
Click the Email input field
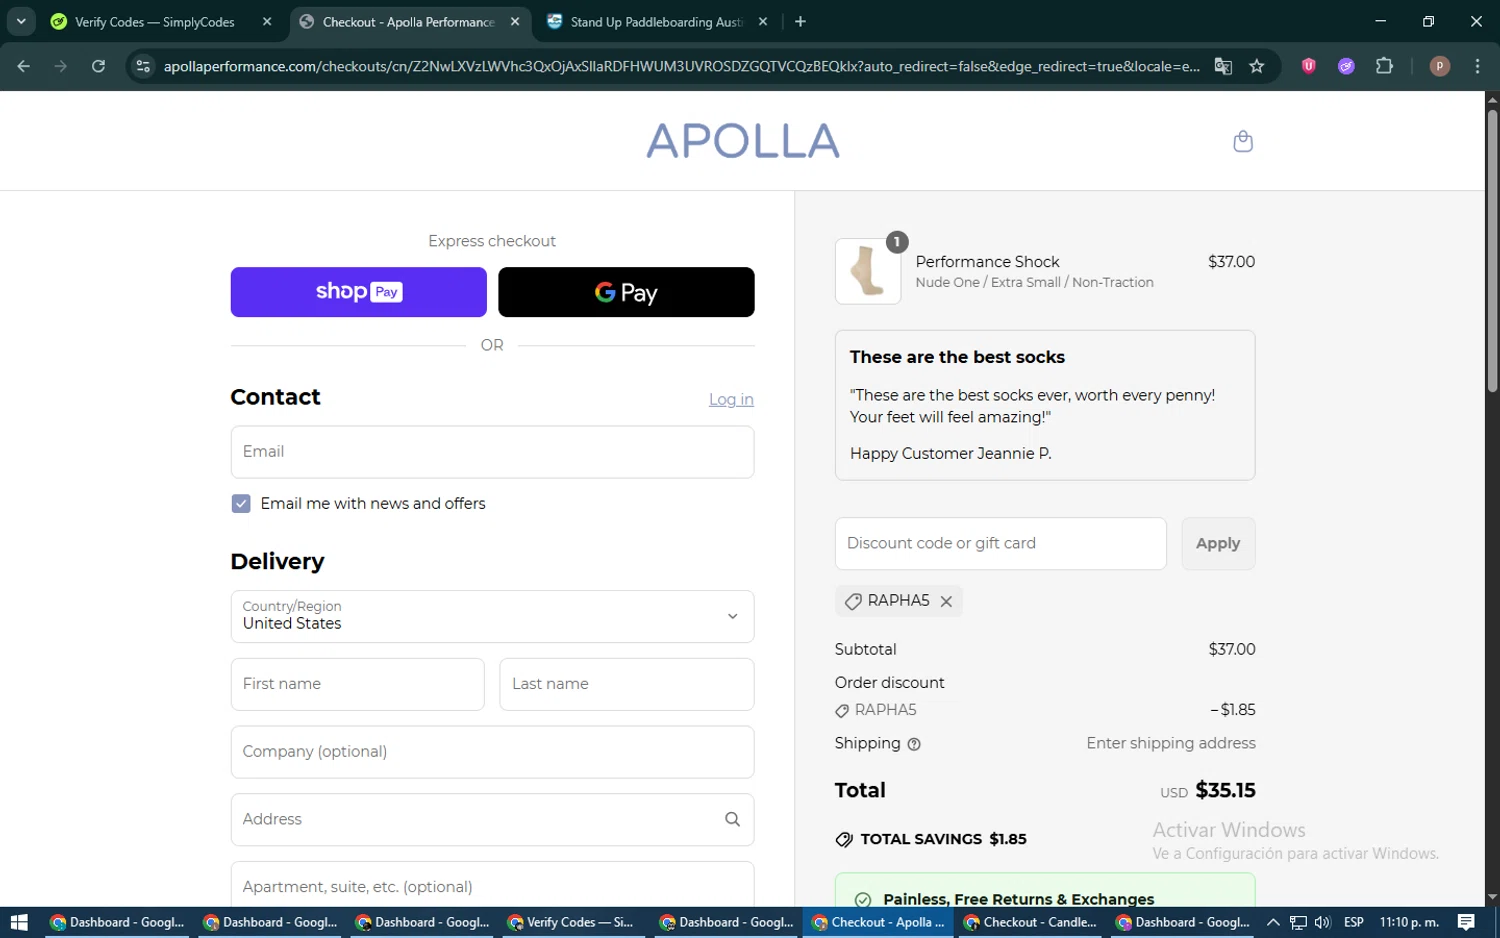tap(492, 452)
